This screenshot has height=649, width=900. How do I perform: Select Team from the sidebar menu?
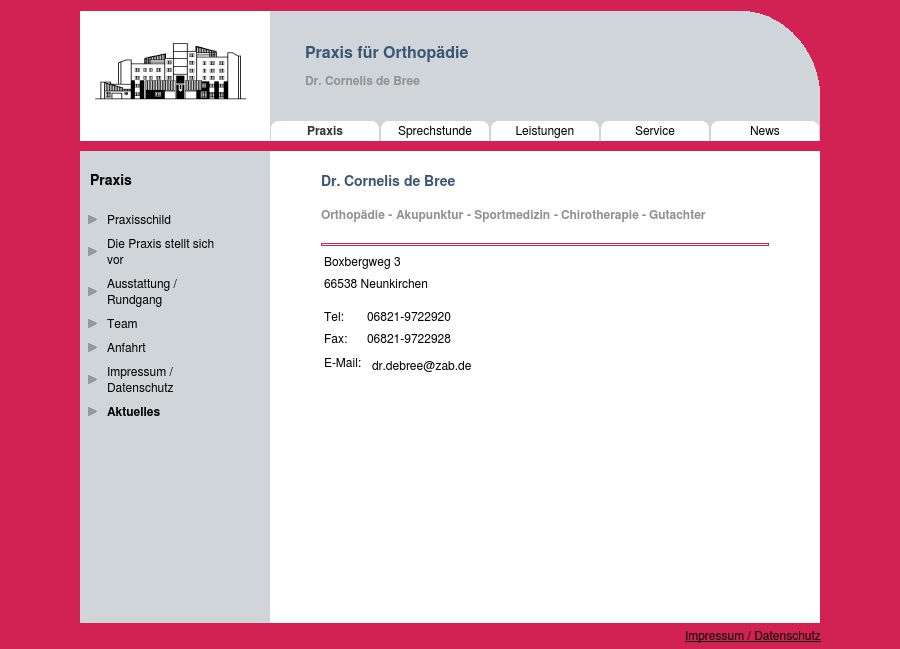(122, 323)
